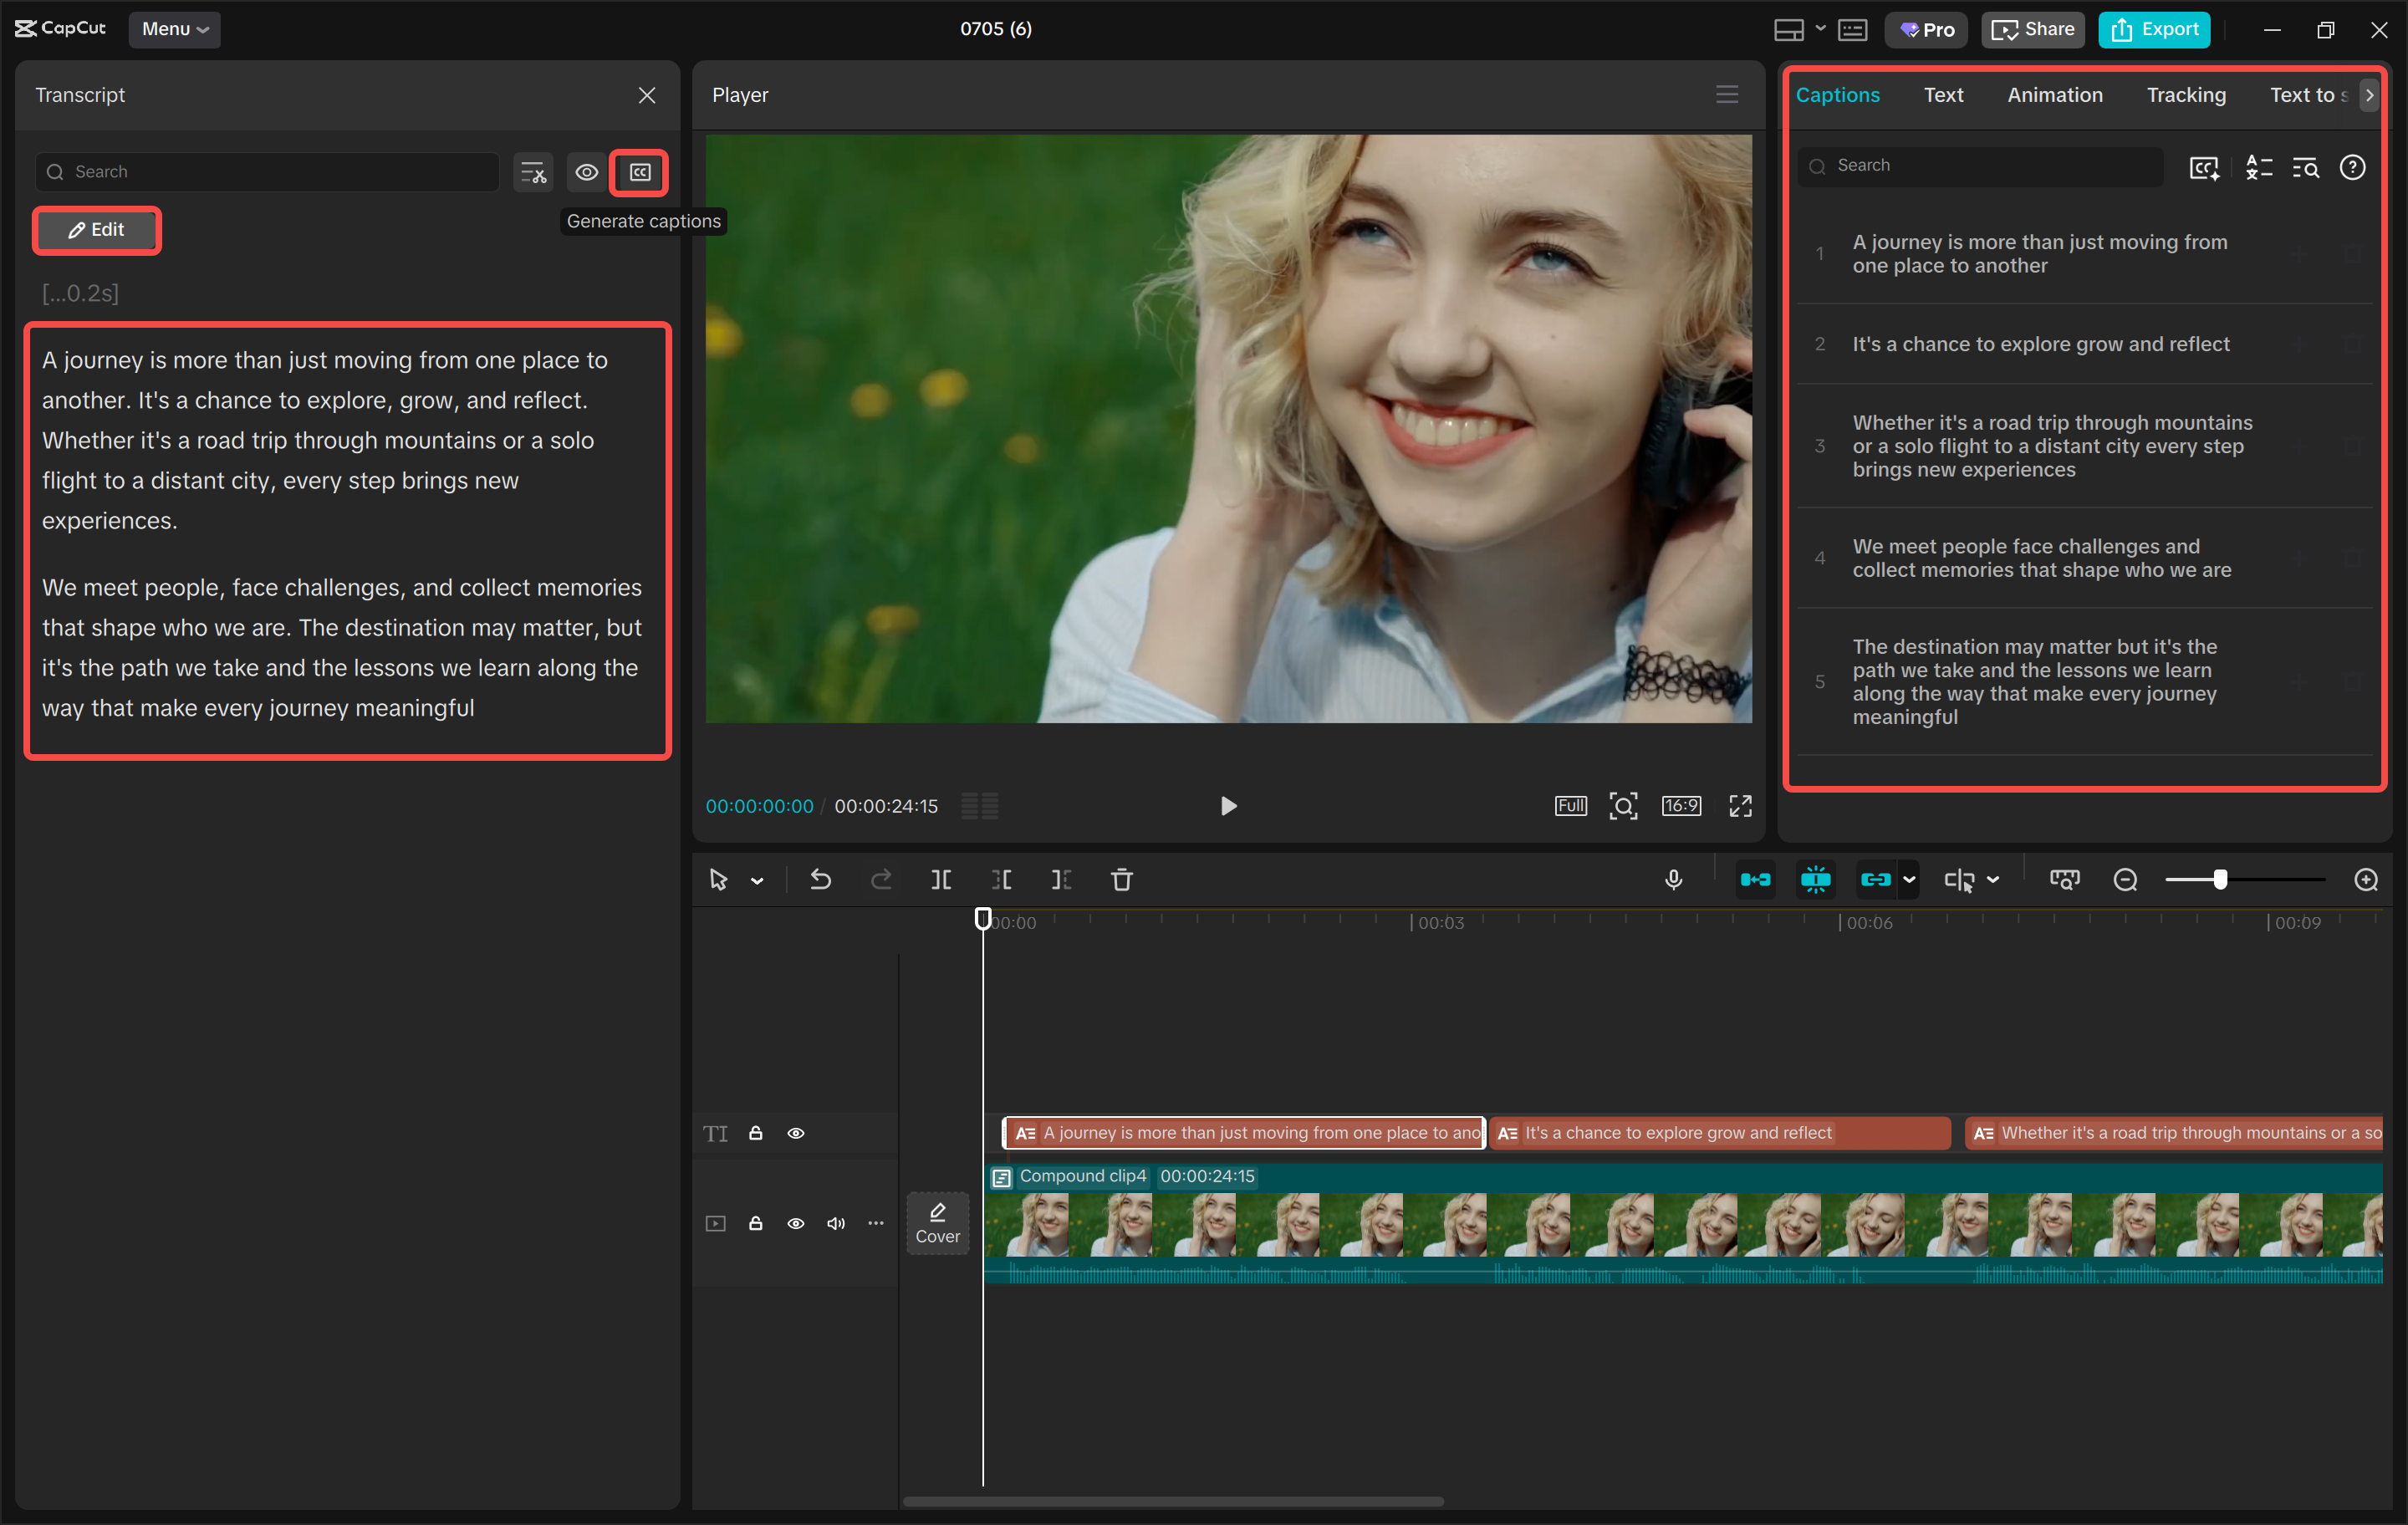The image size is (2408, 1525).
Task: Click the snapshot camera icon near the zoom controls
Action: point(2064,880)
